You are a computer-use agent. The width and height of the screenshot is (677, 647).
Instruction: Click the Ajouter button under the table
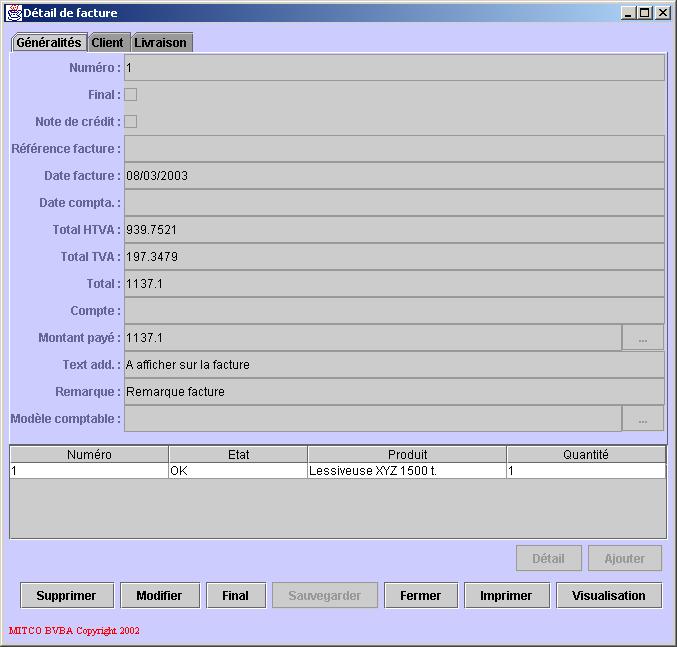(x=625, y=558)
